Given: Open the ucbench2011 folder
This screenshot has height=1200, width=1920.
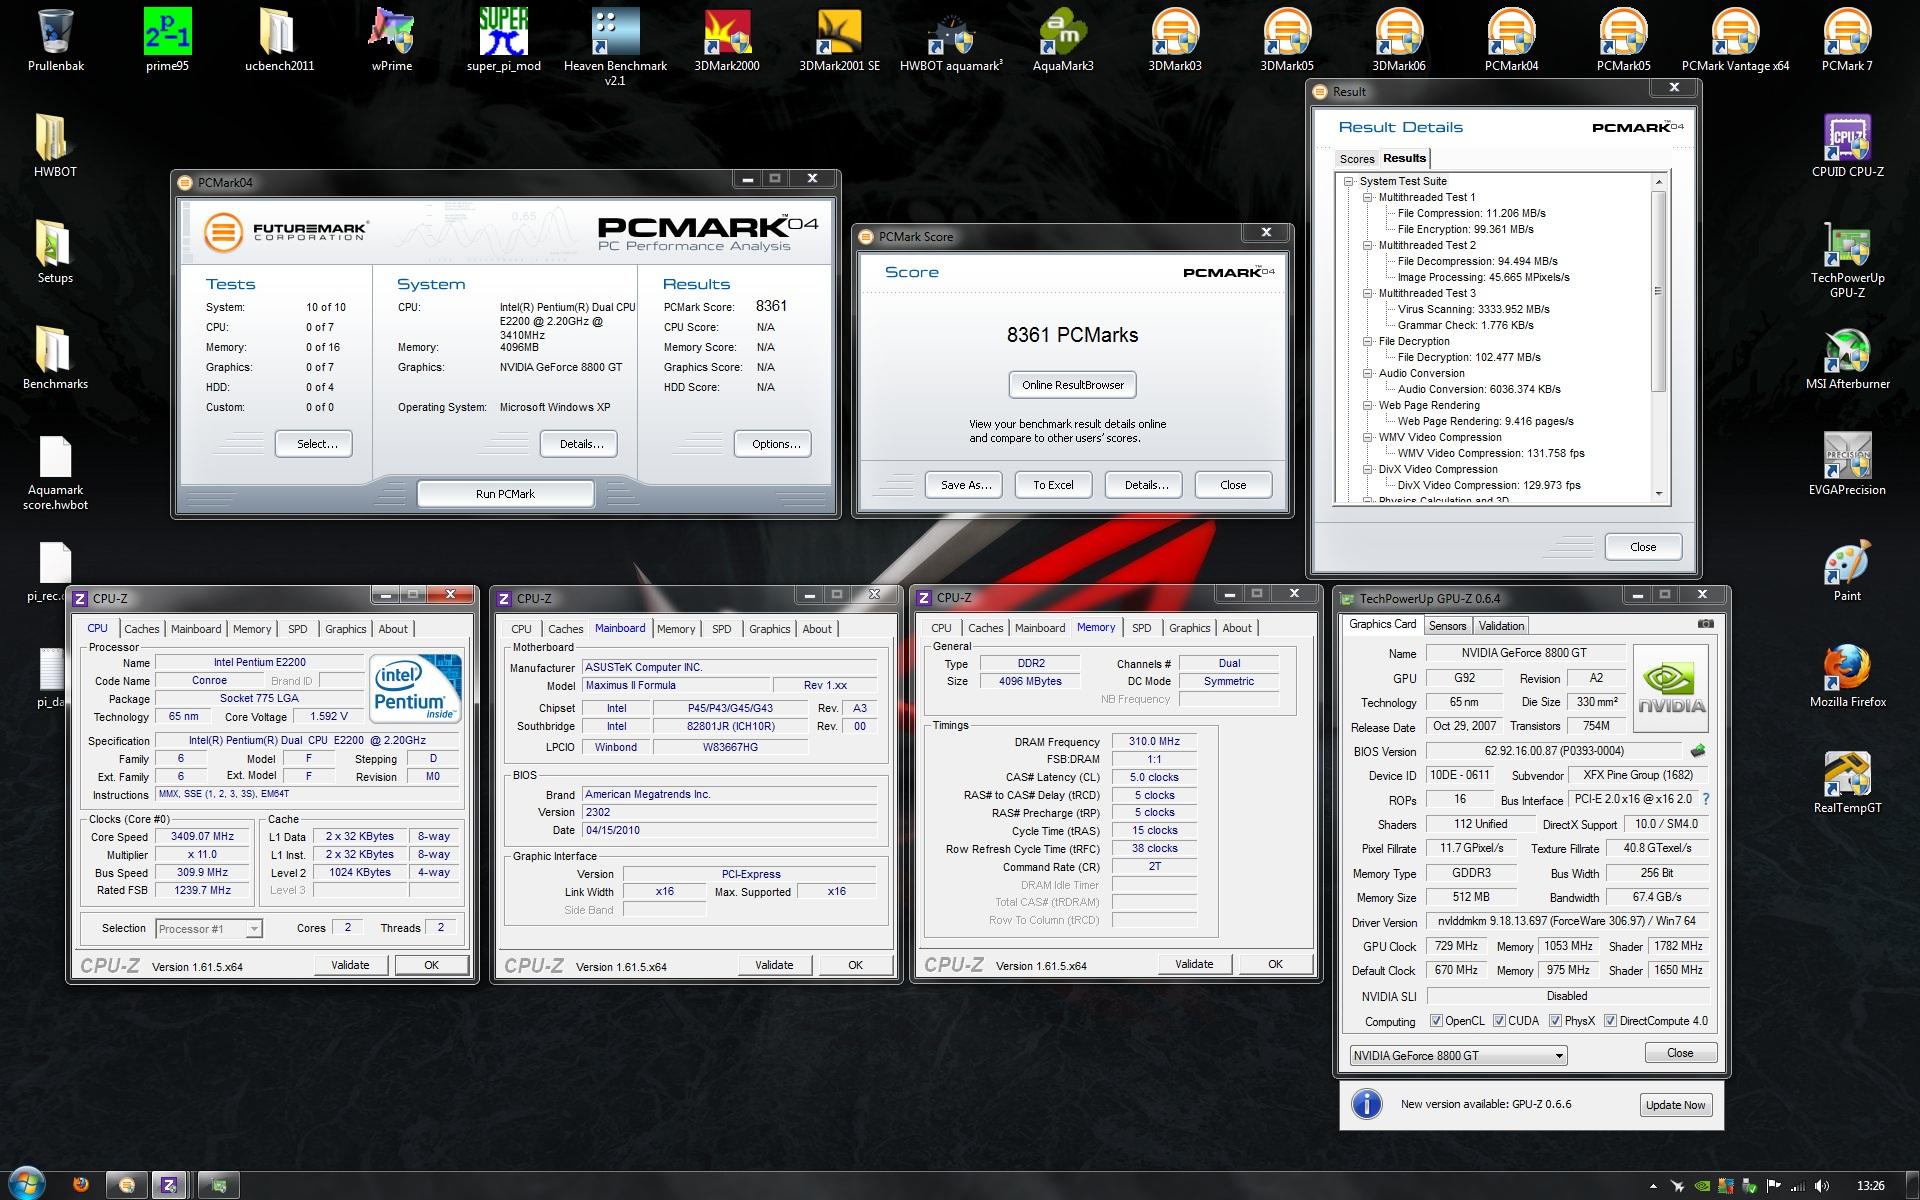Looking at the screenshot, I should pyautogui.click(x=279, y=40).
